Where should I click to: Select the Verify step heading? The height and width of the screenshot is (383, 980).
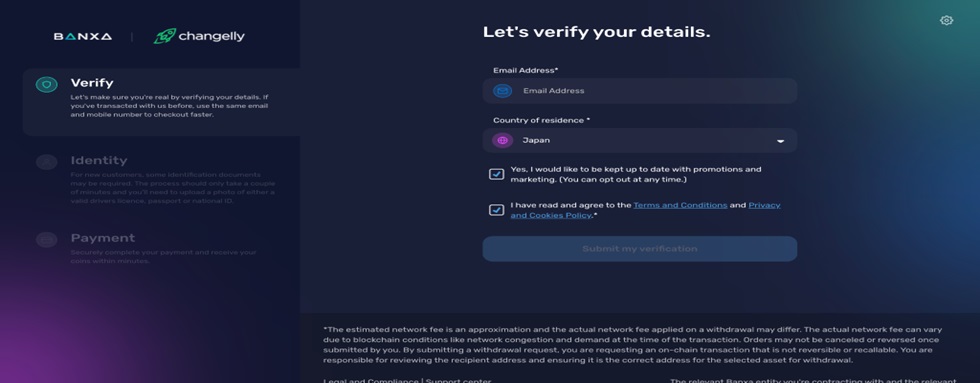[x=92, y=83]
